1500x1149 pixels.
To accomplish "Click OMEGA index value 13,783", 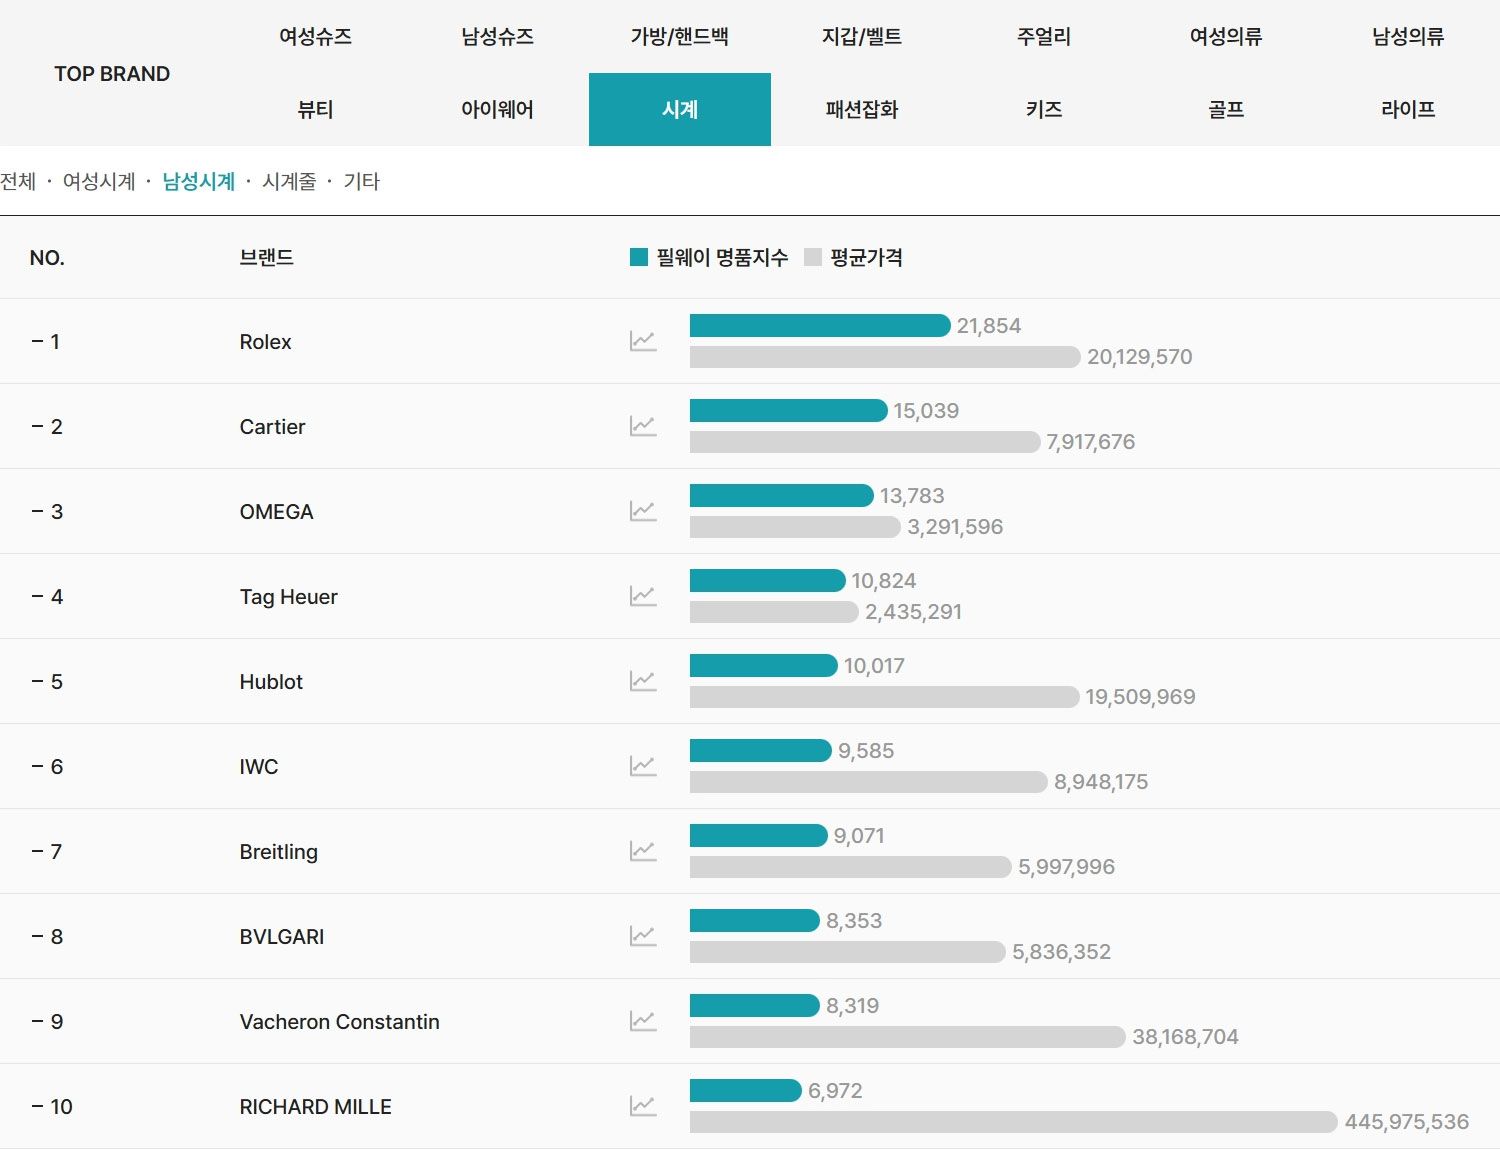I will click(x=912, y=496).
